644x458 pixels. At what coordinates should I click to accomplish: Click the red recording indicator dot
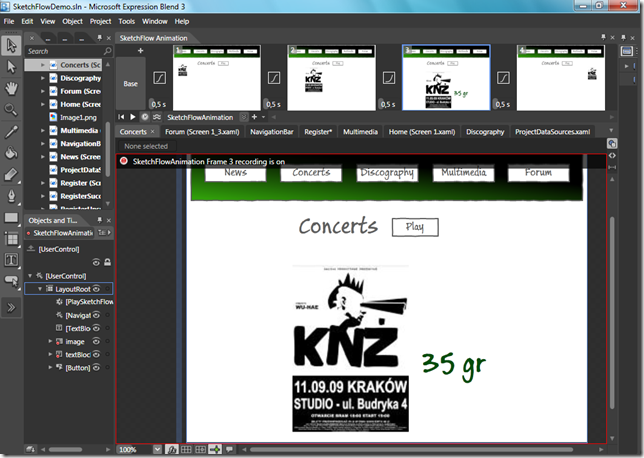point(124,161)
